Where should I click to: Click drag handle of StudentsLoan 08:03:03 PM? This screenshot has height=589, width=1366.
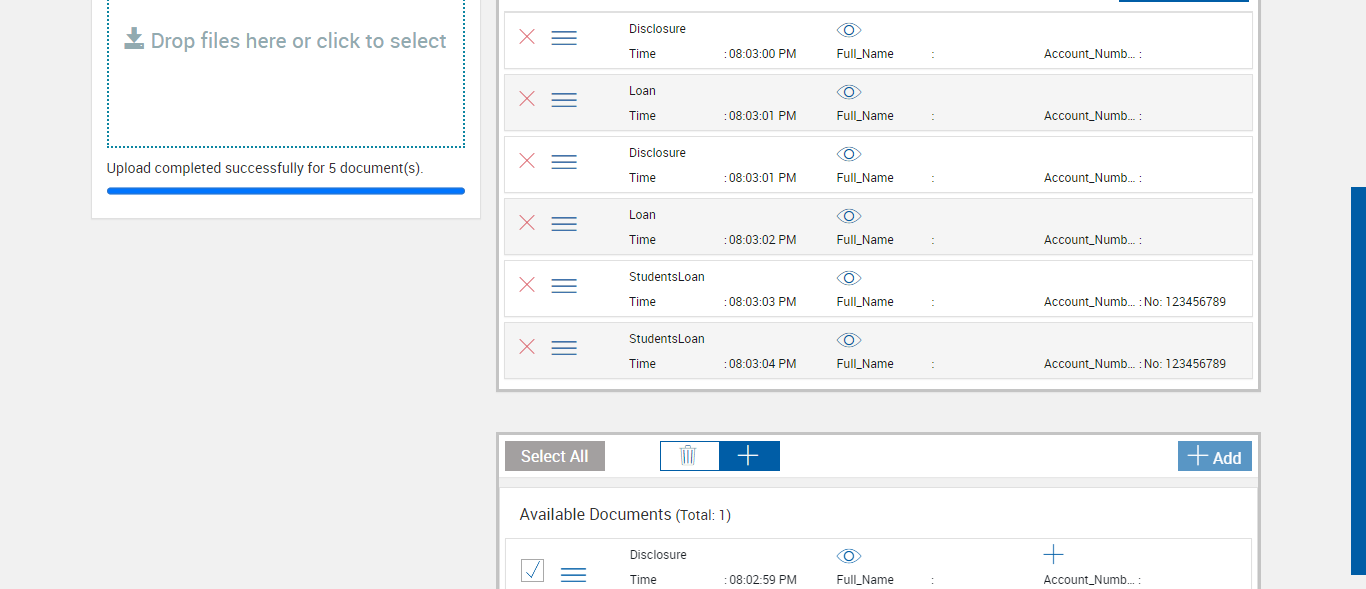tap(564, 286)
